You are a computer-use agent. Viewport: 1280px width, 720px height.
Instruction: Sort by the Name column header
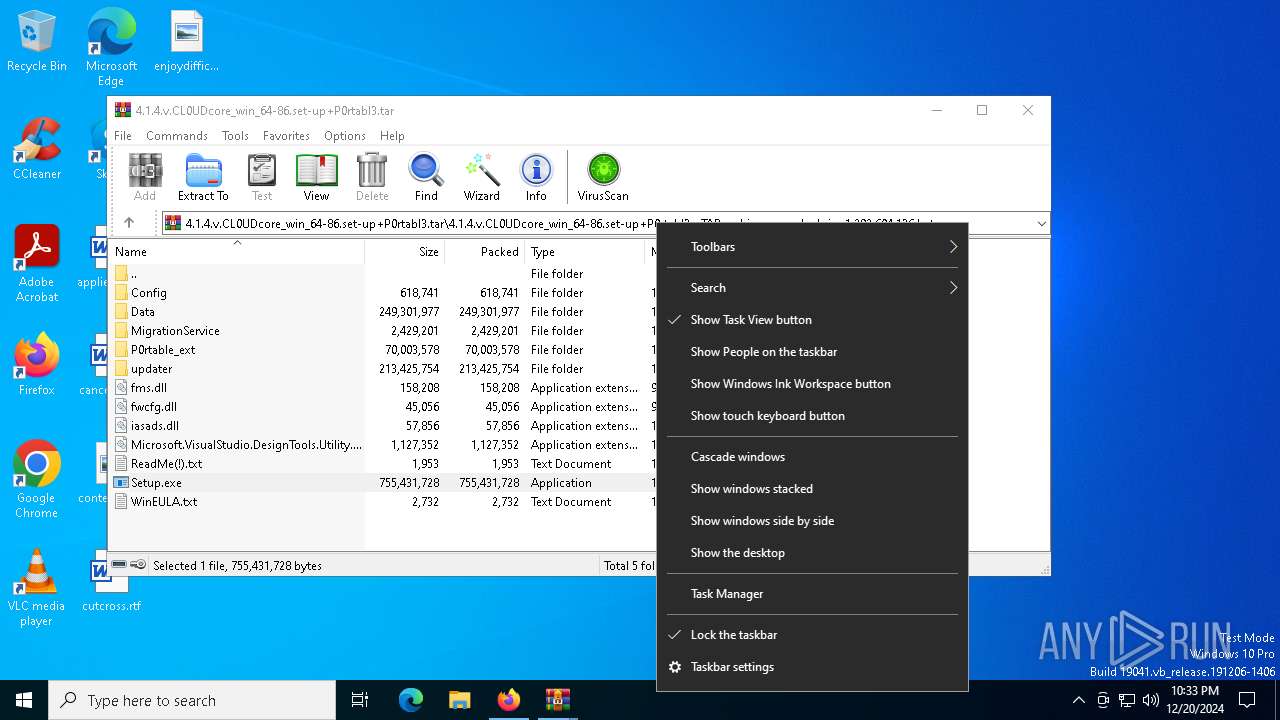(x=237, y=252)
